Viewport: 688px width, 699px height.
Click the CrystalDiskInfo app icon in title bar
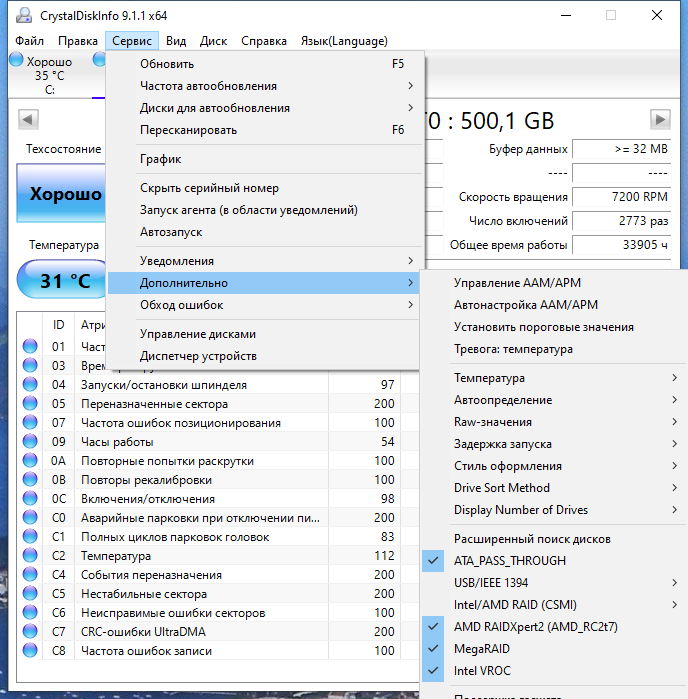(x=24, y=16)
